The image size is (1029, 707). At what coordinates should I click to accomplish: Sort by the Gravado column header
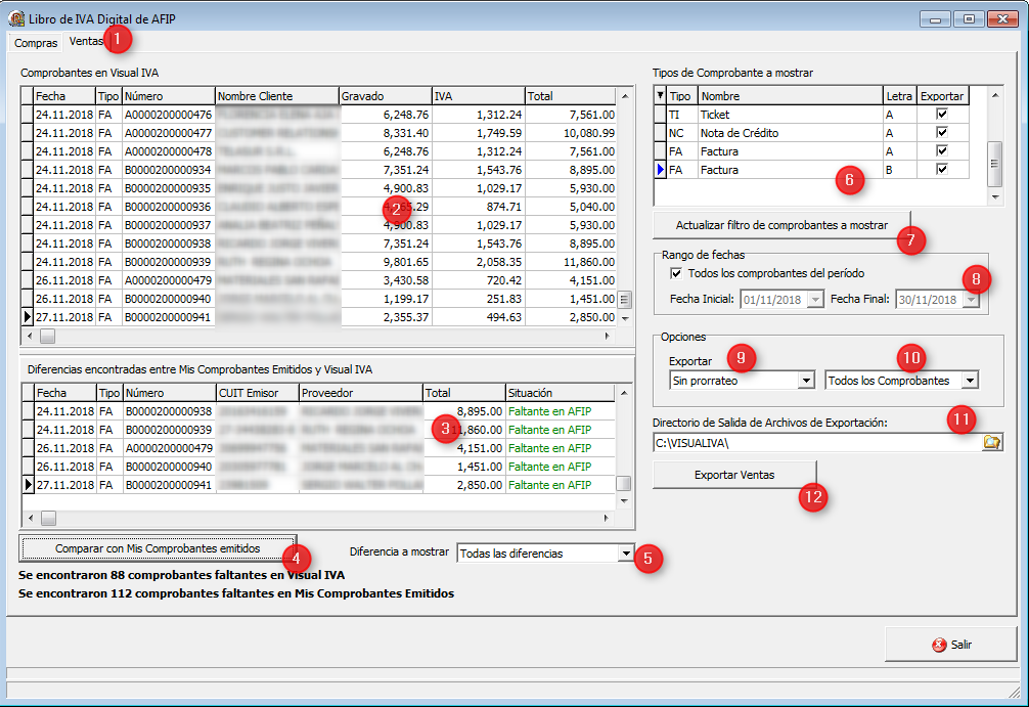pos(384,96)
